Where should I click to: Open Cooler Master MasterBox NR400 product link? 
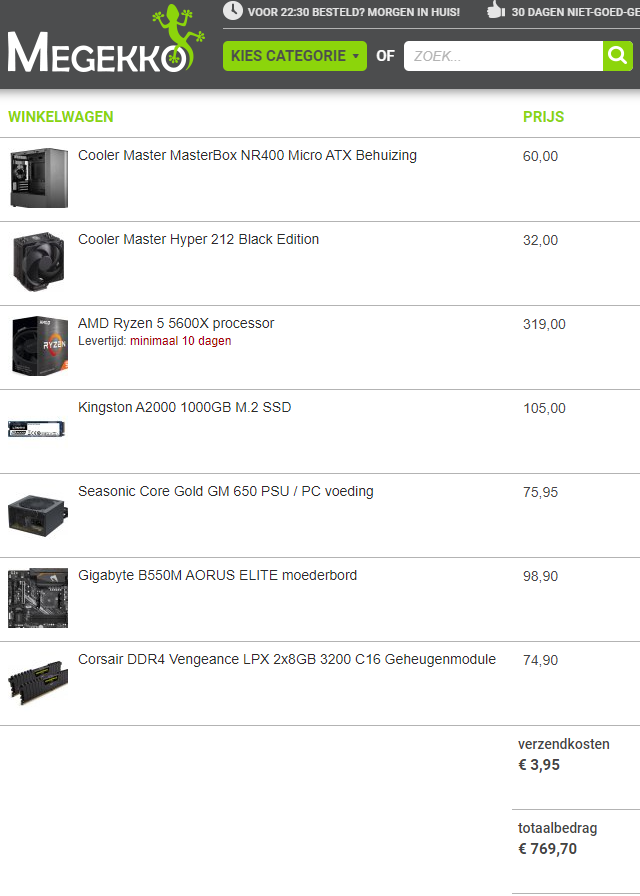(x=247, y=155)
